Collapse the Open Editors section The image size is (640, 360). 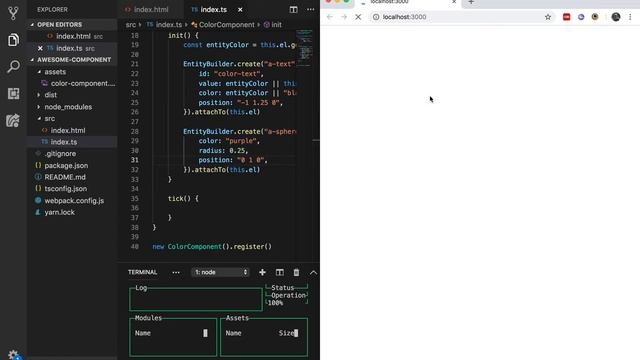tap(73, 24)
